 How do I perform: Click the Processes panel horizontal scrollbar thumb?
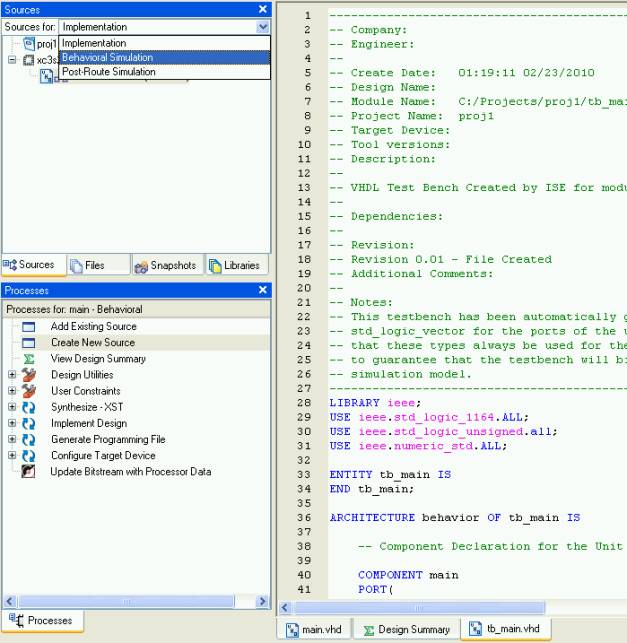[x=127, y=602]
